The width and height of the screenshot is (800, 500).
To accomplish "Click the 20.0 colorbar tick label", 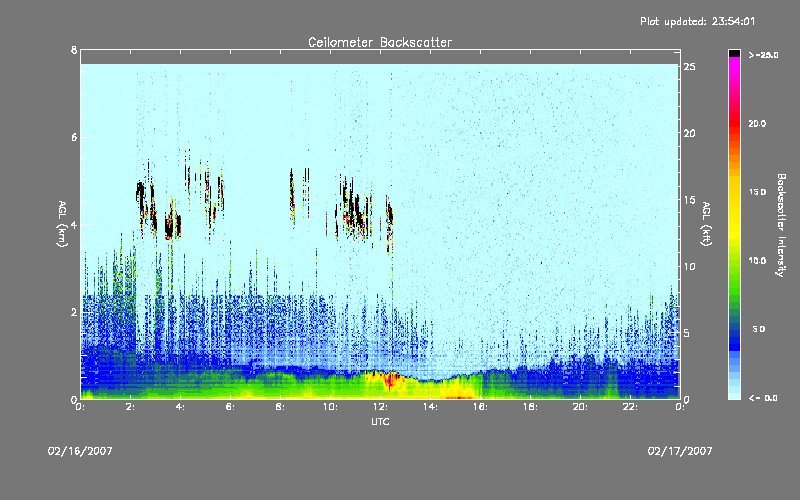I will (x=757, y=123).
